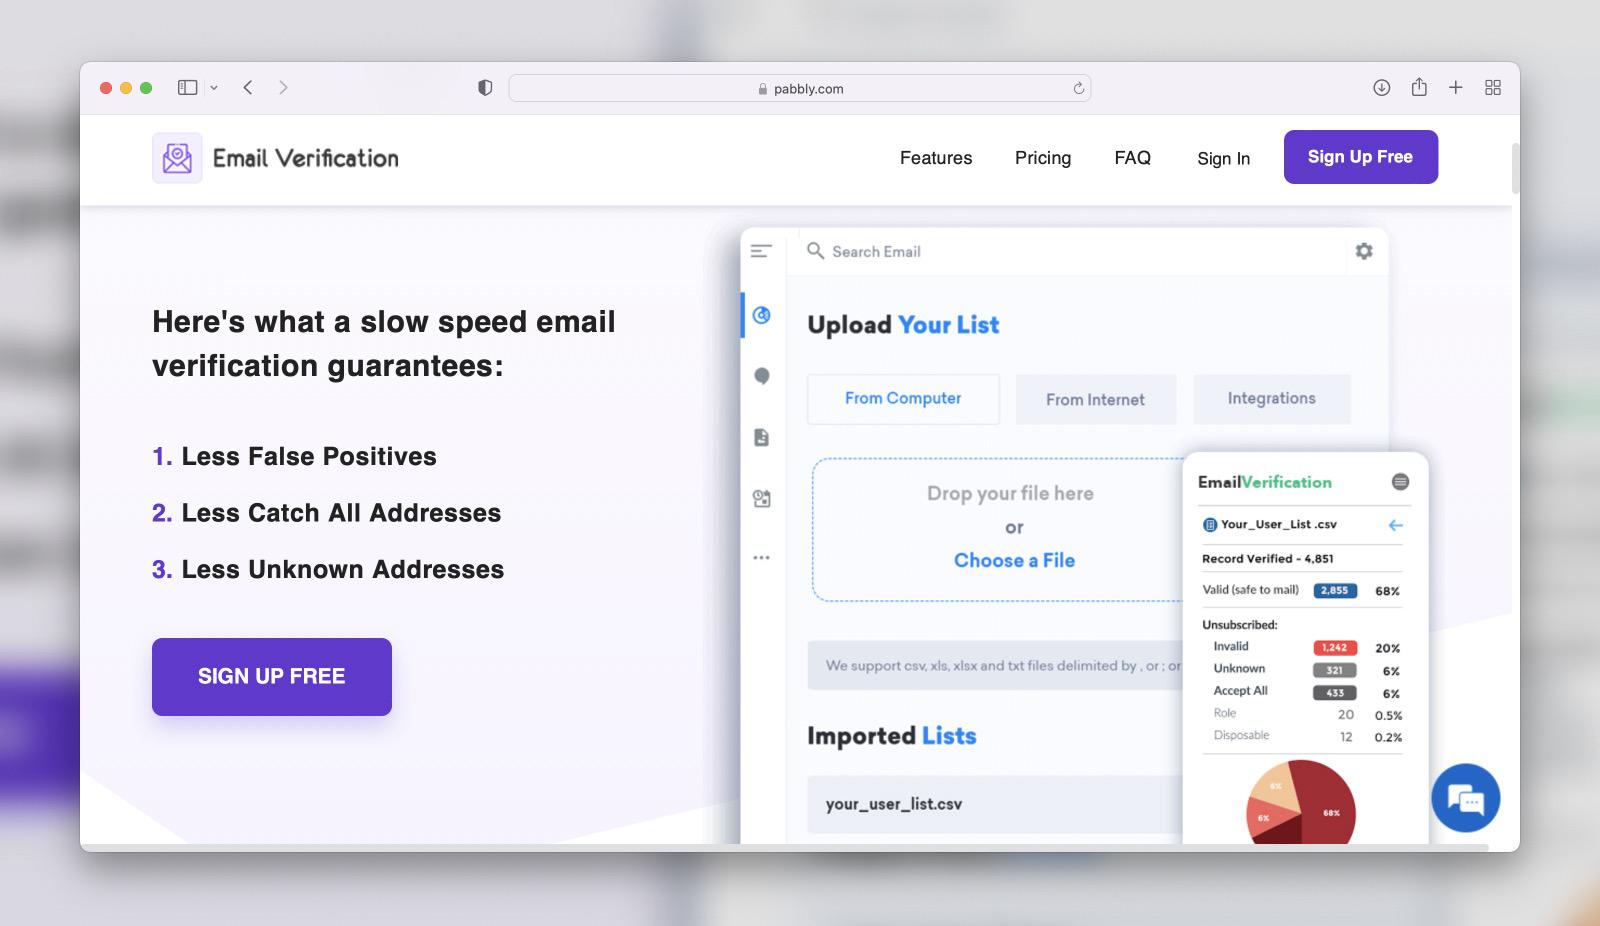Screen dimensions: 1600x926
Task: Click the Sign In link
Action: point(1224,158)
